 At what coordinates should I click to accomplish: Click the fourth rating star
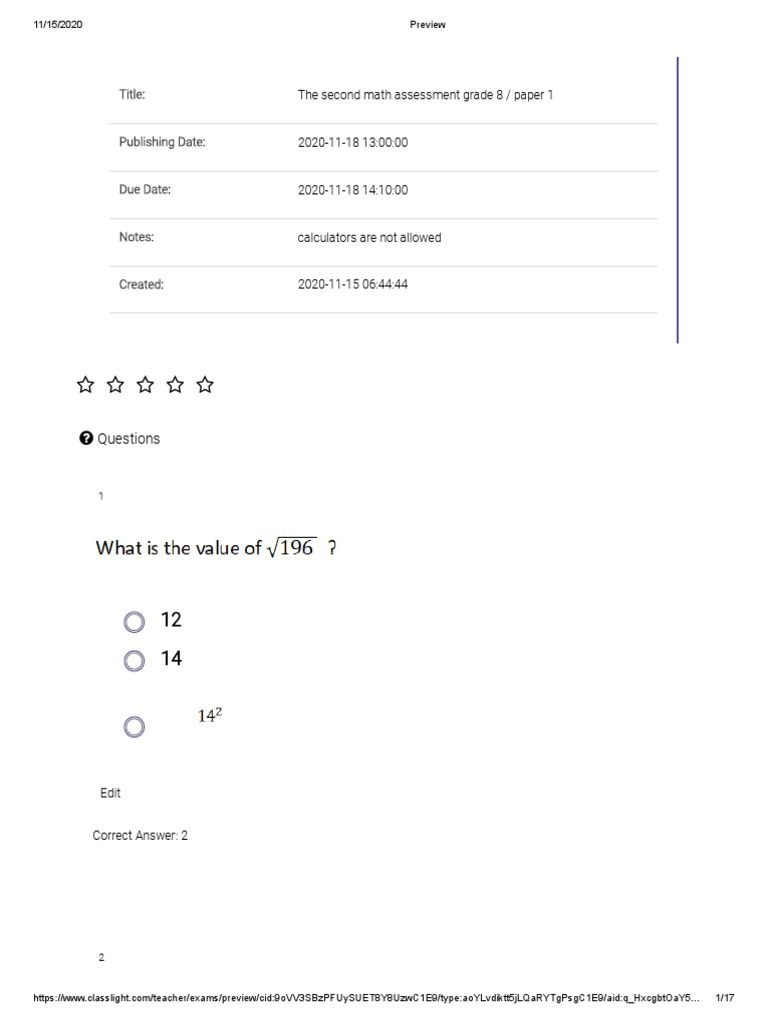coord(176,385)
